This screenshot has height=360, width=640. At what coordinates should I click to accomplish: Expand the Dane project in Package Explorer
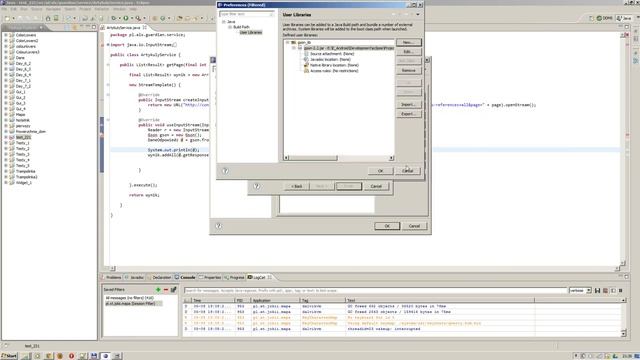click(6, 58)
